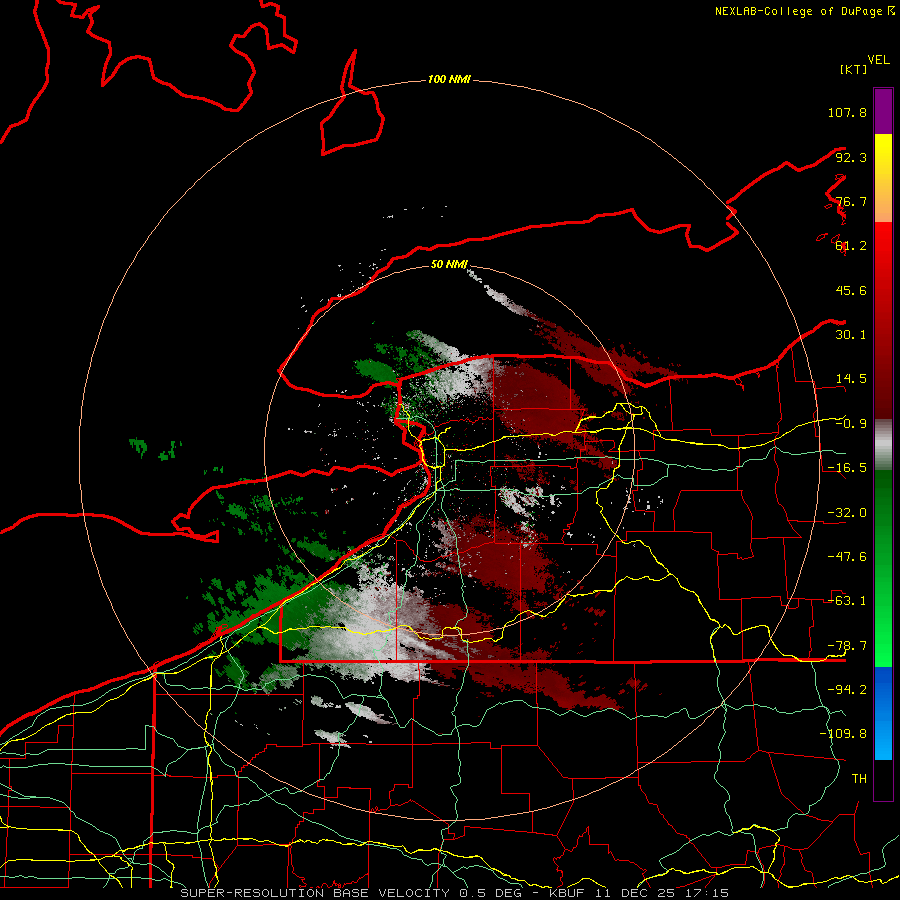Select the 107.8 velocity scale value
The width and height of the screenshot is (900, 900).
click(x=847, y=112)
